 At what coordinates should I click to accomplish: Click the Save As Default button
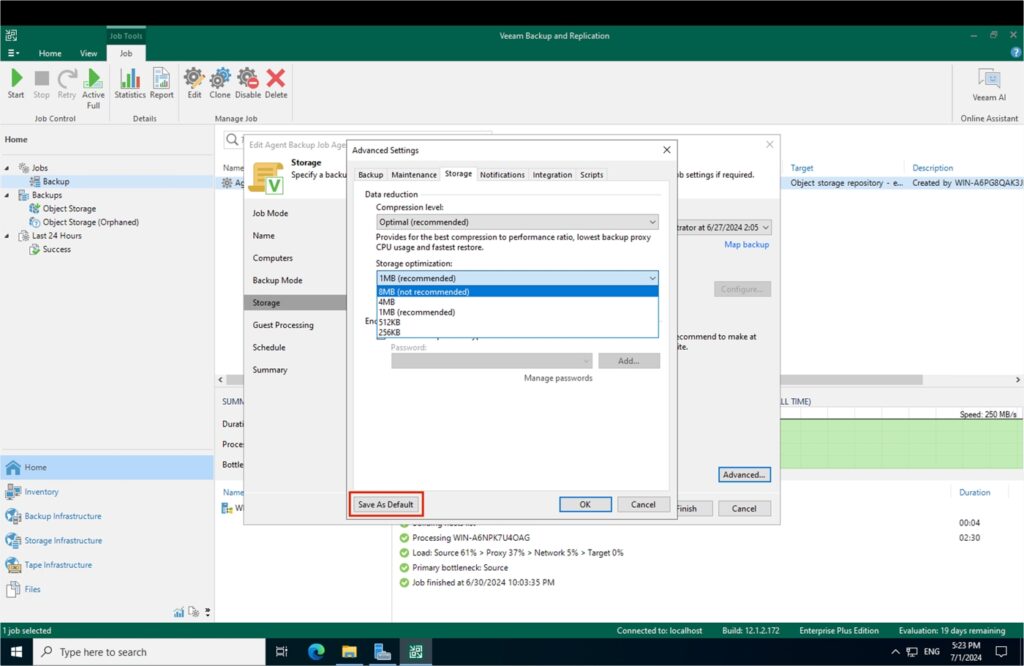386,505
